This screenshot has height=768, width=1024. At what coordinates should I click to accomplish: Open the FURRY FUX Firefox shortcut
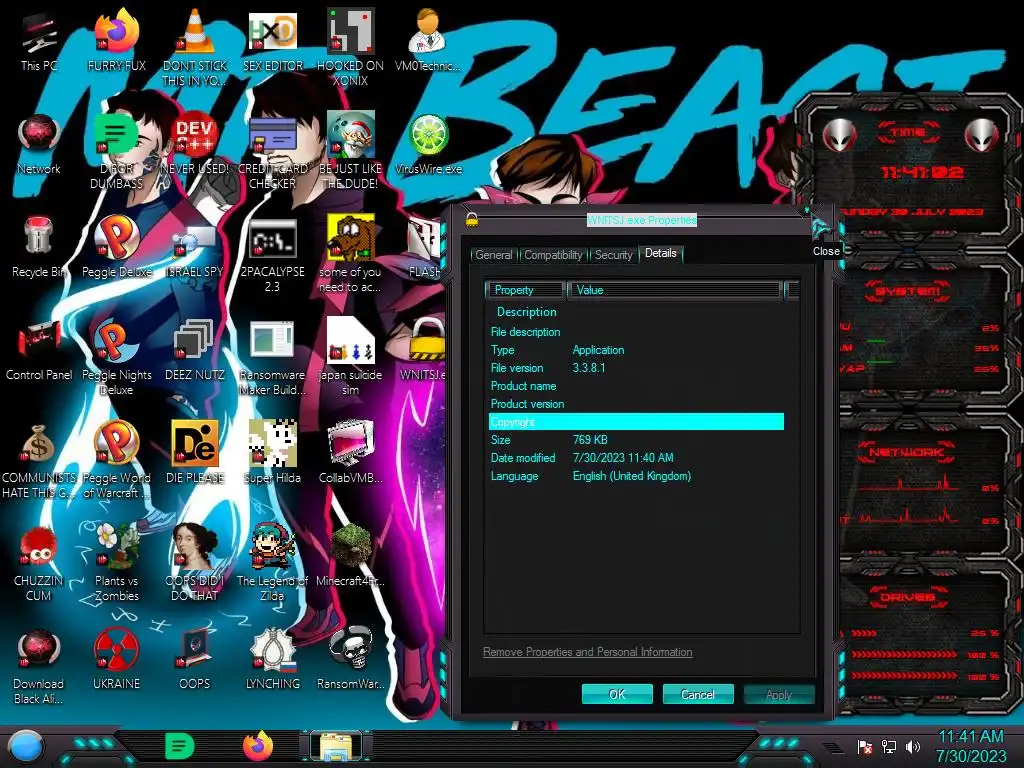tap(116, 39)
